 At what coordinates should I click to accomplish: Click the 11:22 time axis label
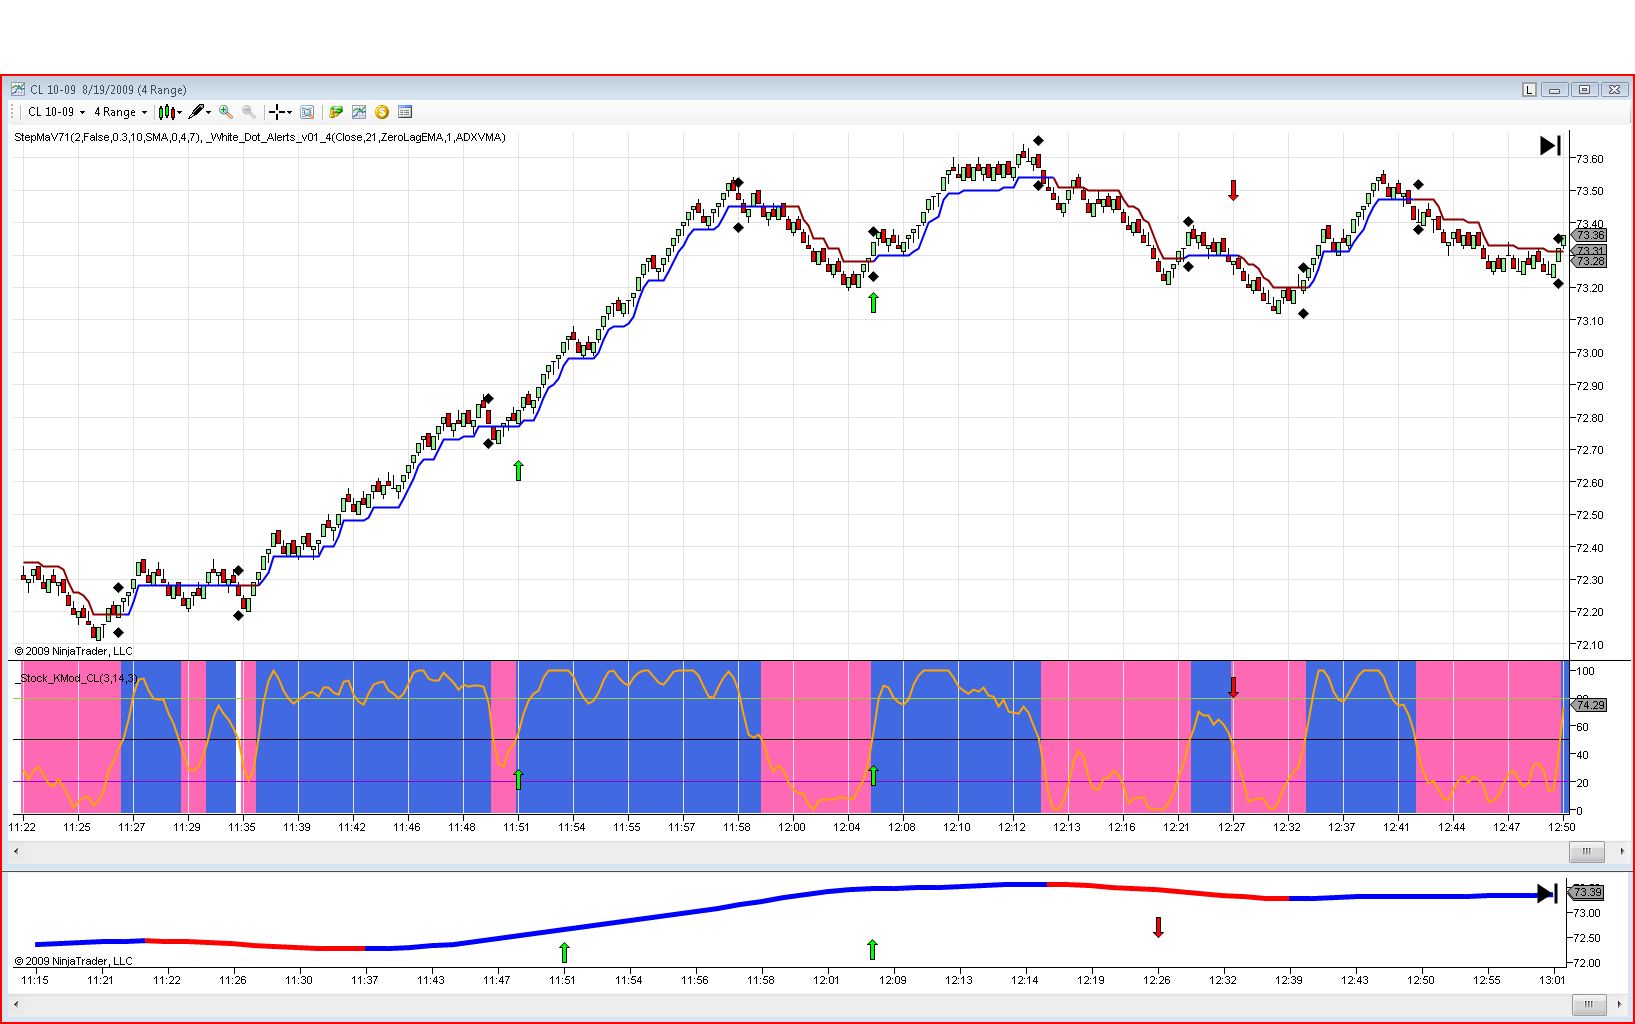pos(22,827)
